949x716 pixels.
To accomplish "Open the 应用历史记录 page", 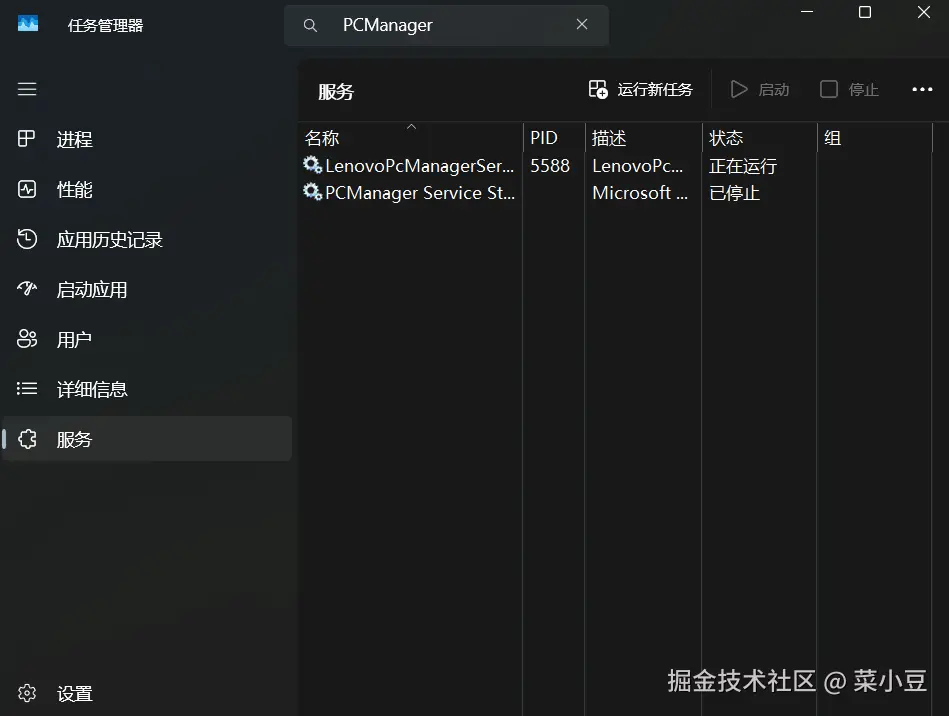I will coord(147,240).
